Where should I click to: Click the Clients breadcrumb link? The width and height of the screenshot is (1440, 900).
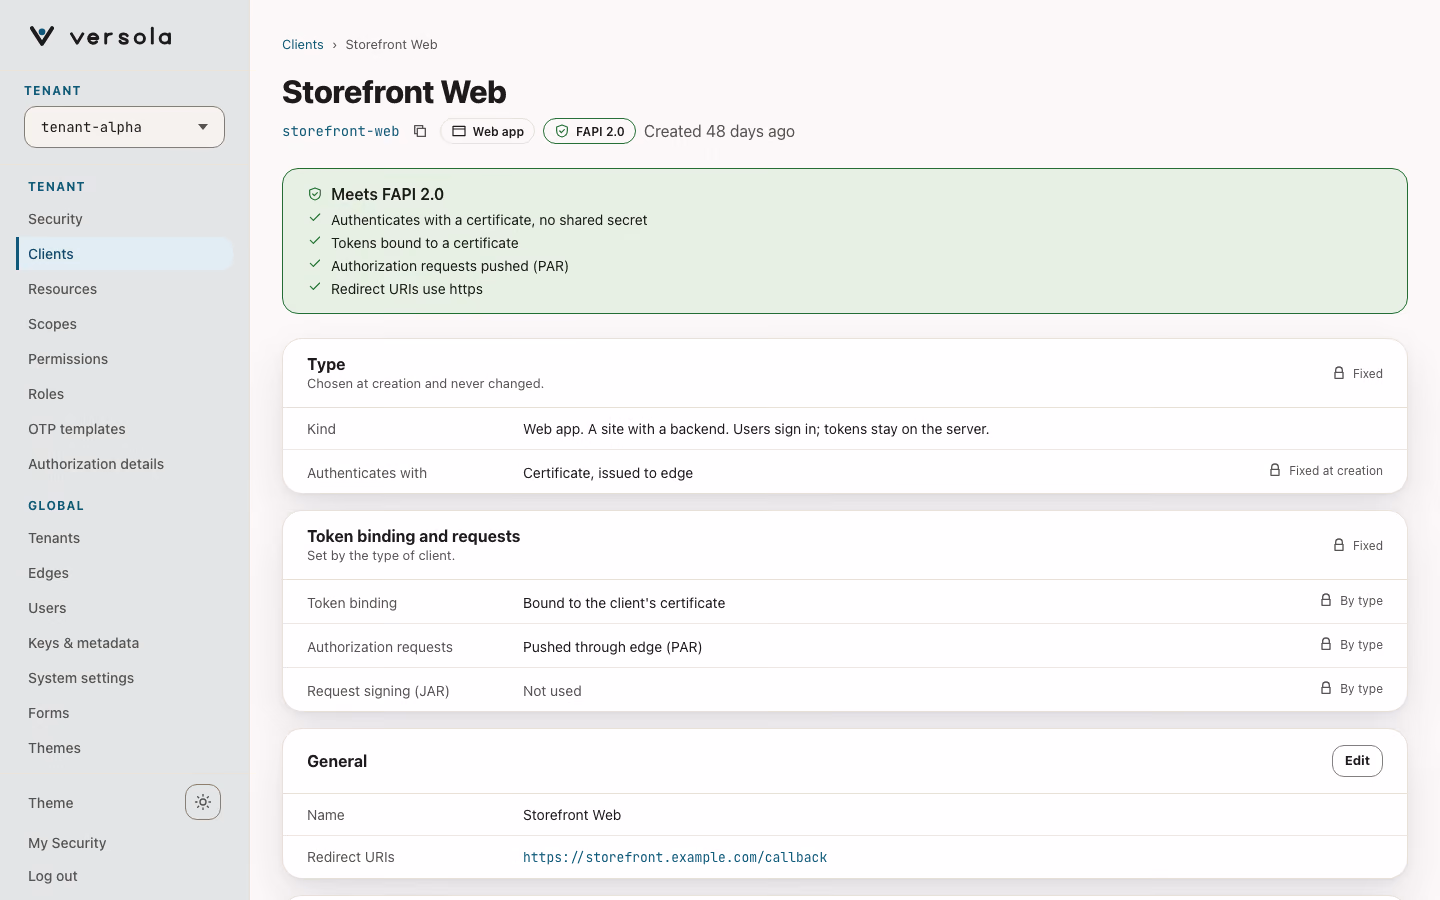(x=303, y=44)
